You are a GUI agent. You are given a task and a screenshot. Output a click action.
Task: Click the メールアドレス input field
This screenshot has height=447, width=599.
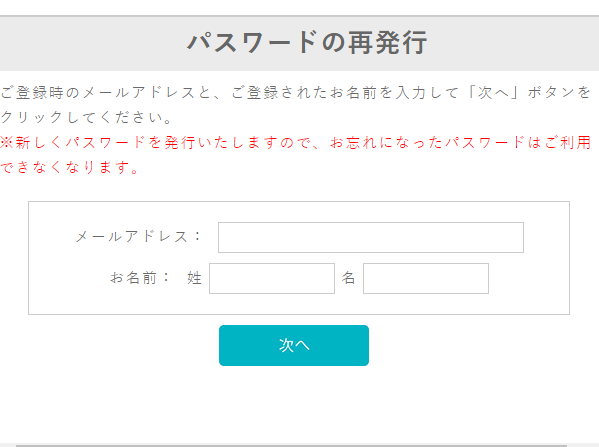[371, 237]
